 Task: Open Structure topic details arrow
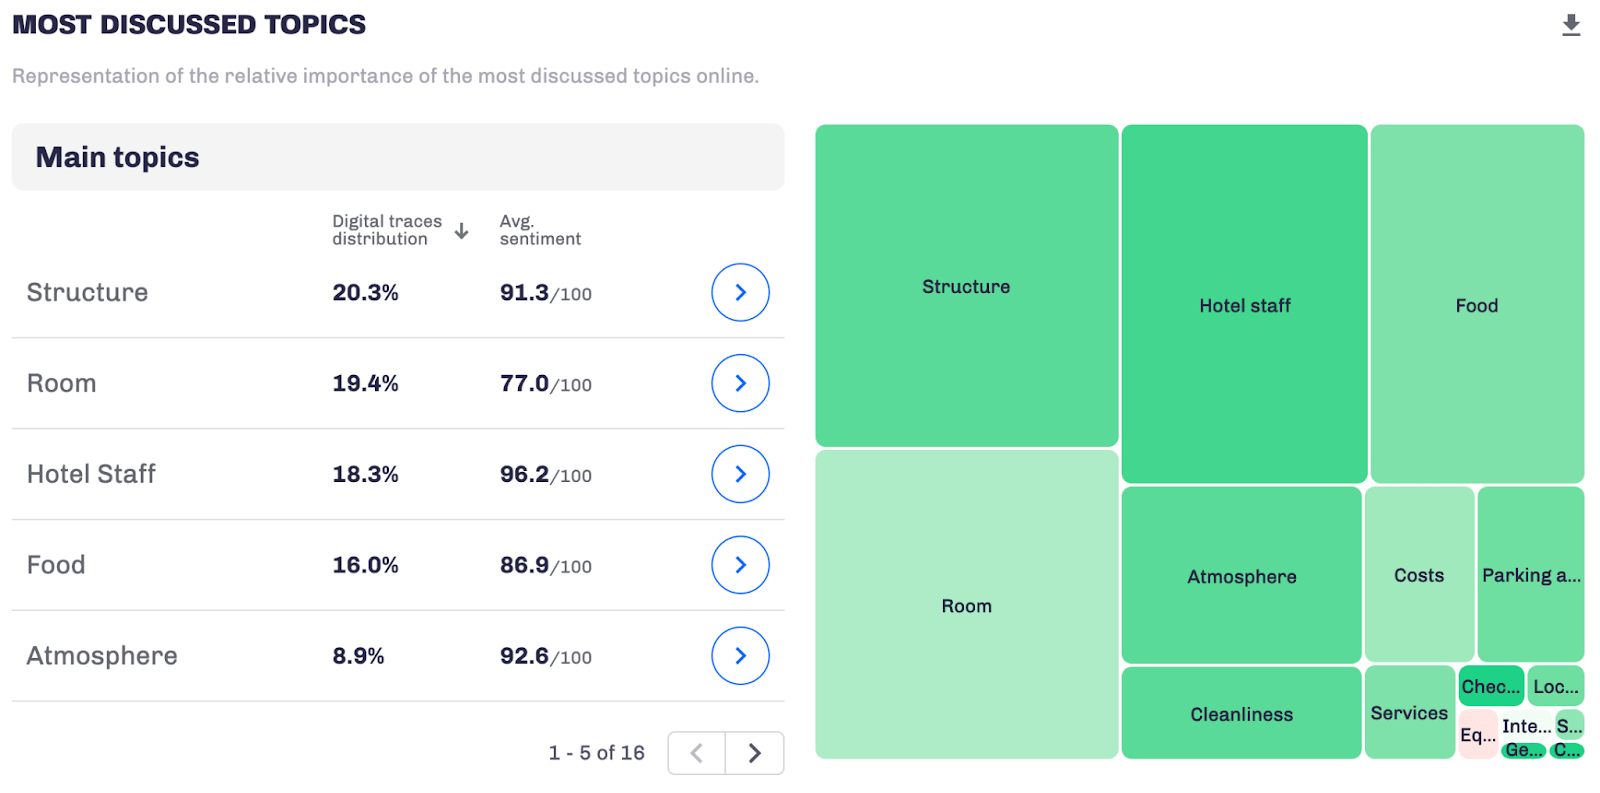(x=740, y=292)
